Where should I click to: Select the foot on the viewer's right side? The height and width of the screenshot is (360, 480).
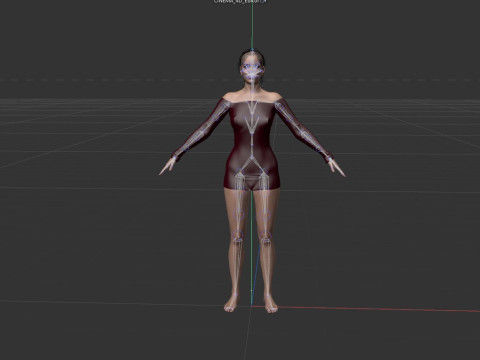coord(271,304)
